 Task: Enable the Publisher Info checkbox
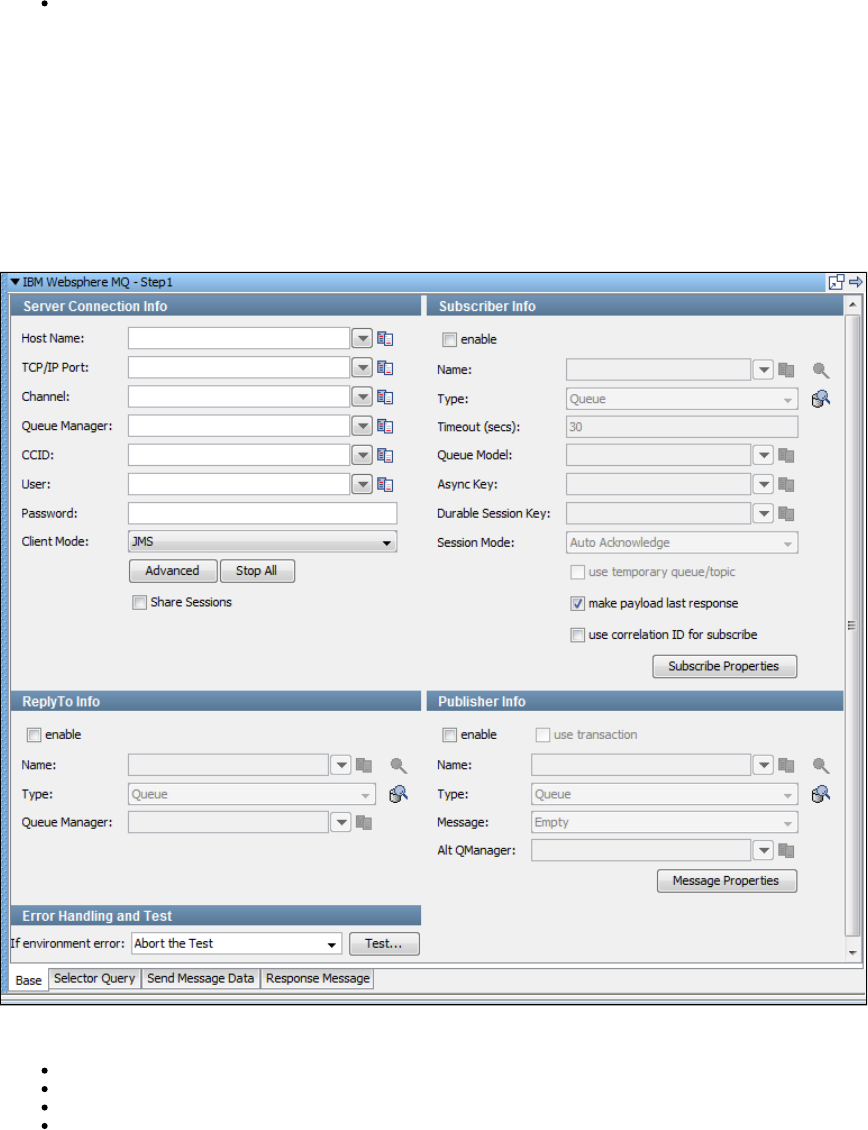click(450, 735)
